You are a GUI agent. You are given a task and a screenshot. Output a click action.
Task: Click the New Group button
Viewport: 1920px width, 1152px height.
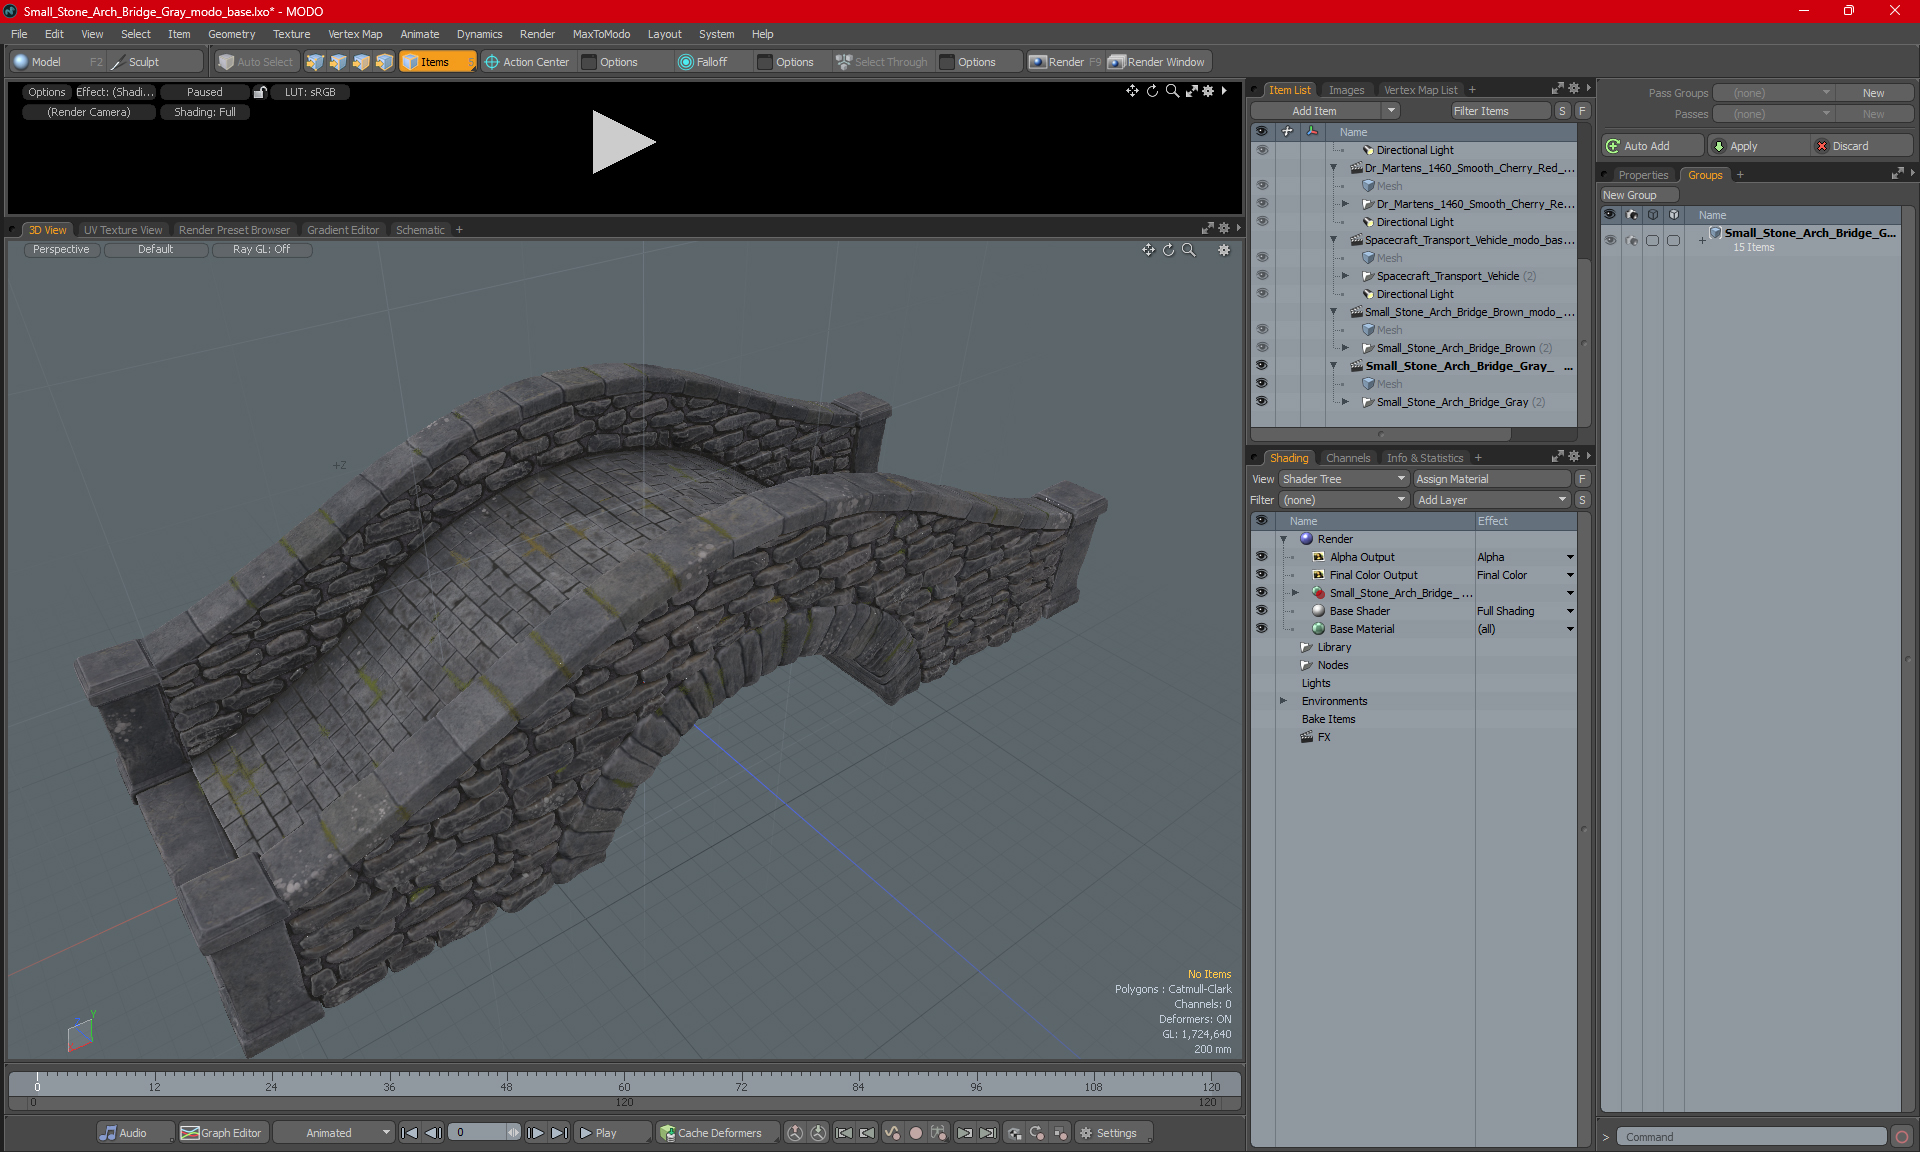[x=1638, y=195]
